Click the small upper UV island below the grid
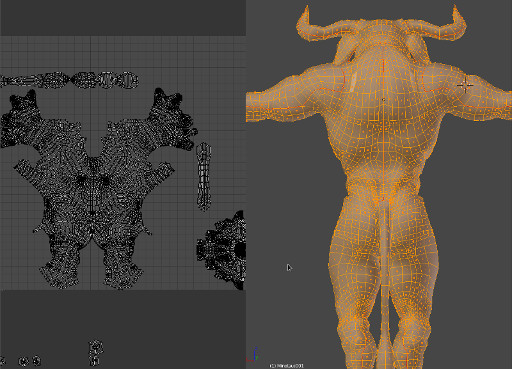This screenshot has height=369, width=512. 96,348
